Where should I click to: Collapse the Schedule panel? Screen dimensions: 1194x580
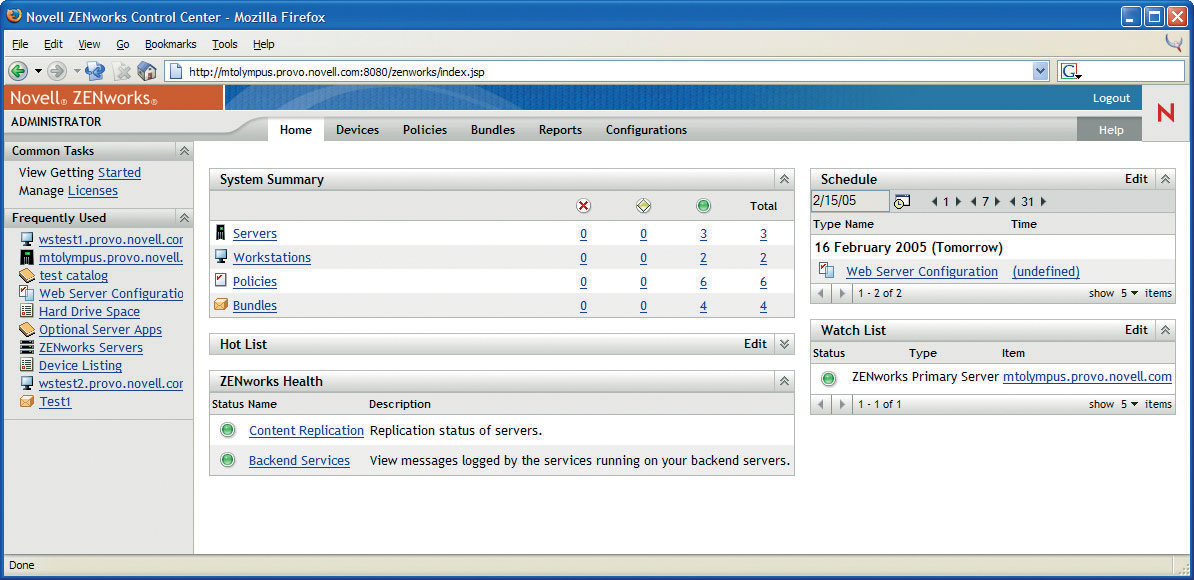click(x=1164, y=180)
